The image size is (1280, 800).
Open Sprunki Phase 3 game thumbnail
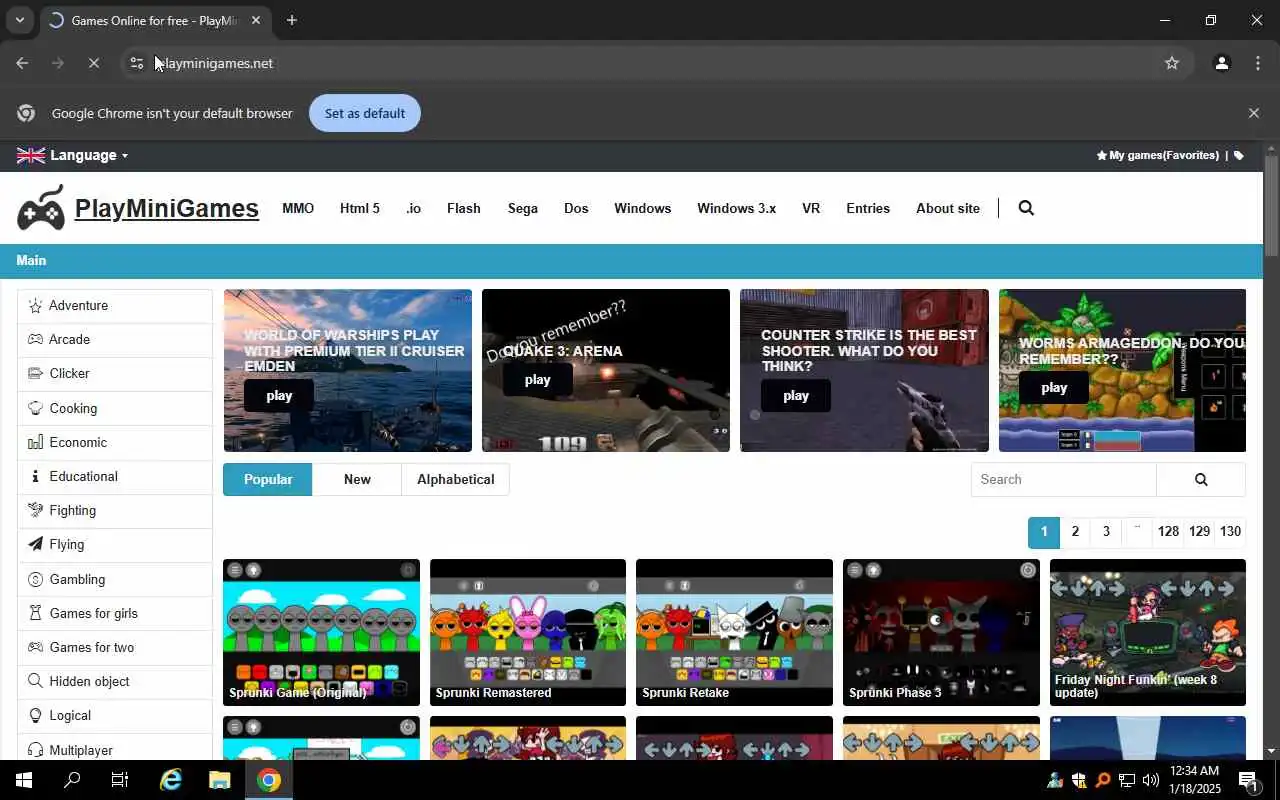pos(941,632)
